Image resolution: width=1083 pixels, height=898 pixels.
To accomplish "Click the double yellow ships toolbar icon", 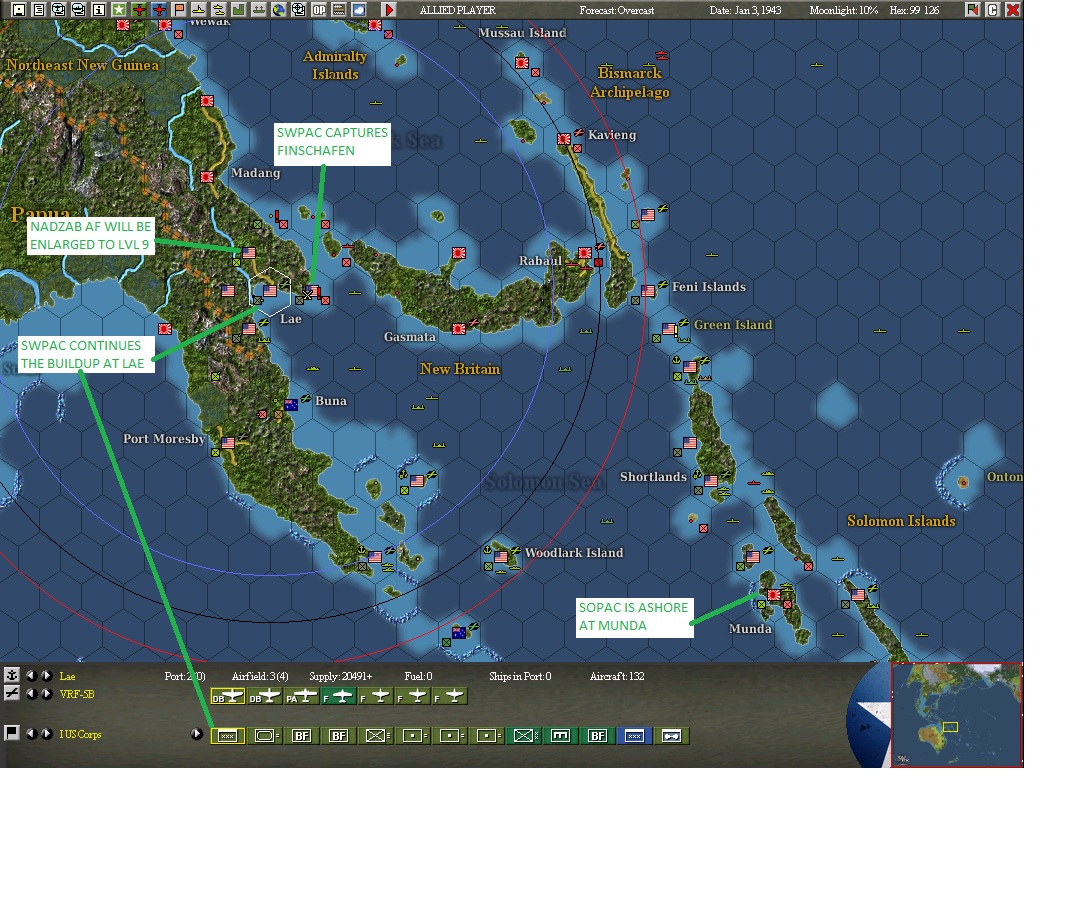I will 219,10.
